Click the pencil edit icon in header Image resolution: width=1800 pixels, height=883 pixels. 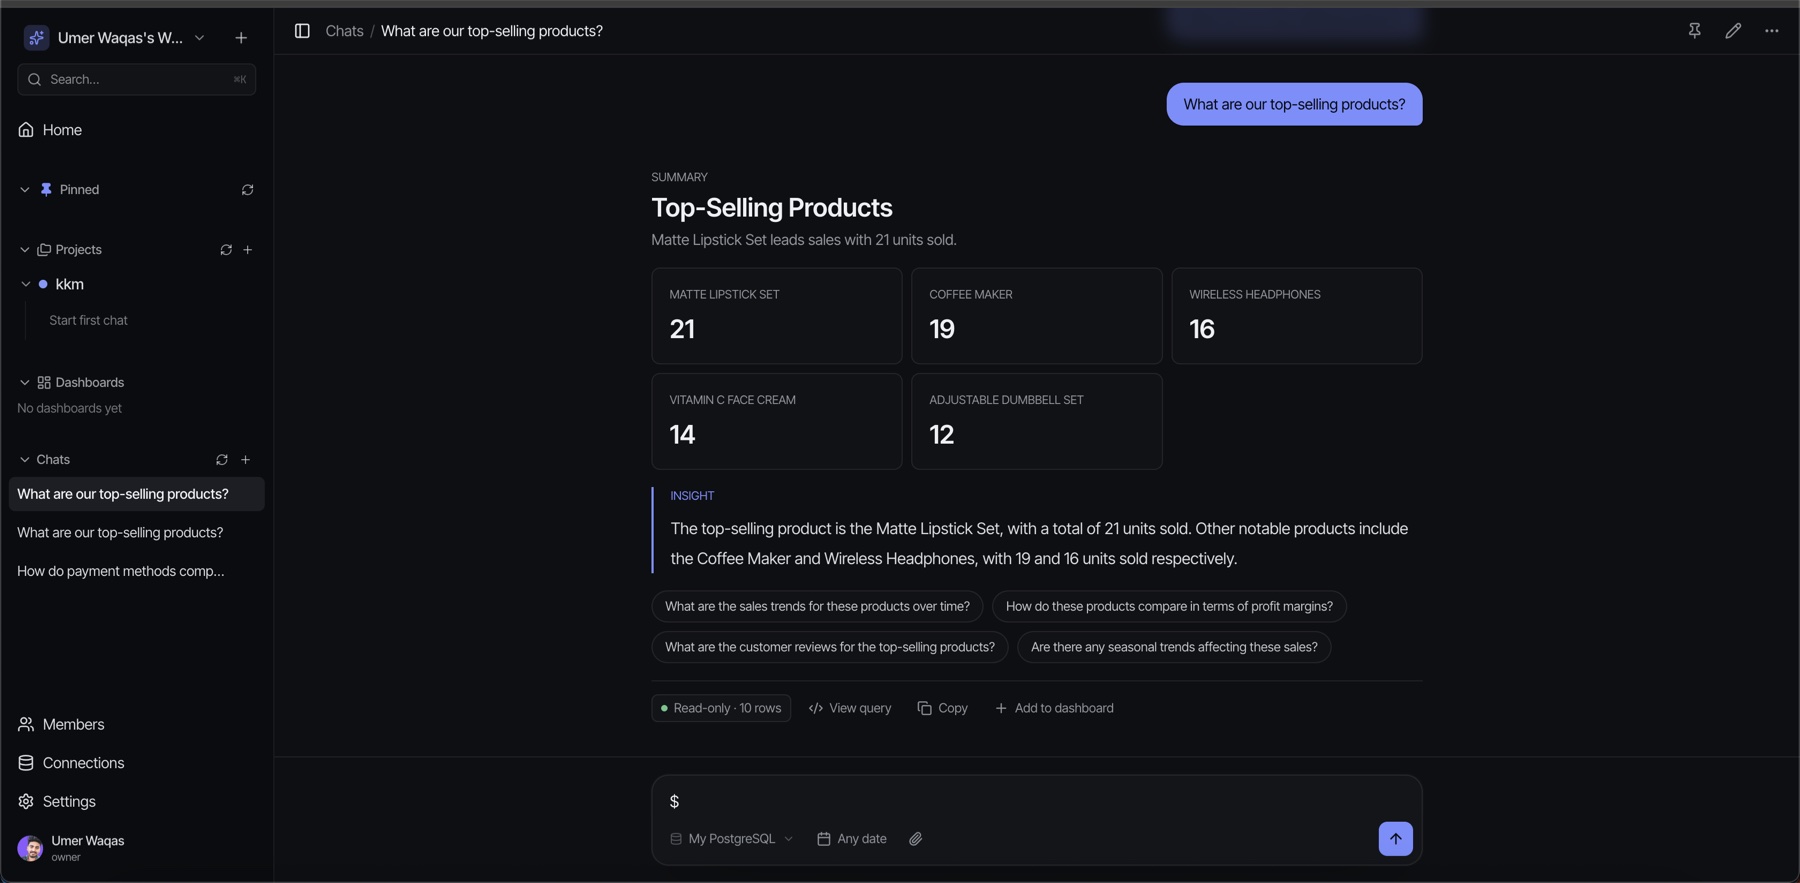pos(1733,31)
